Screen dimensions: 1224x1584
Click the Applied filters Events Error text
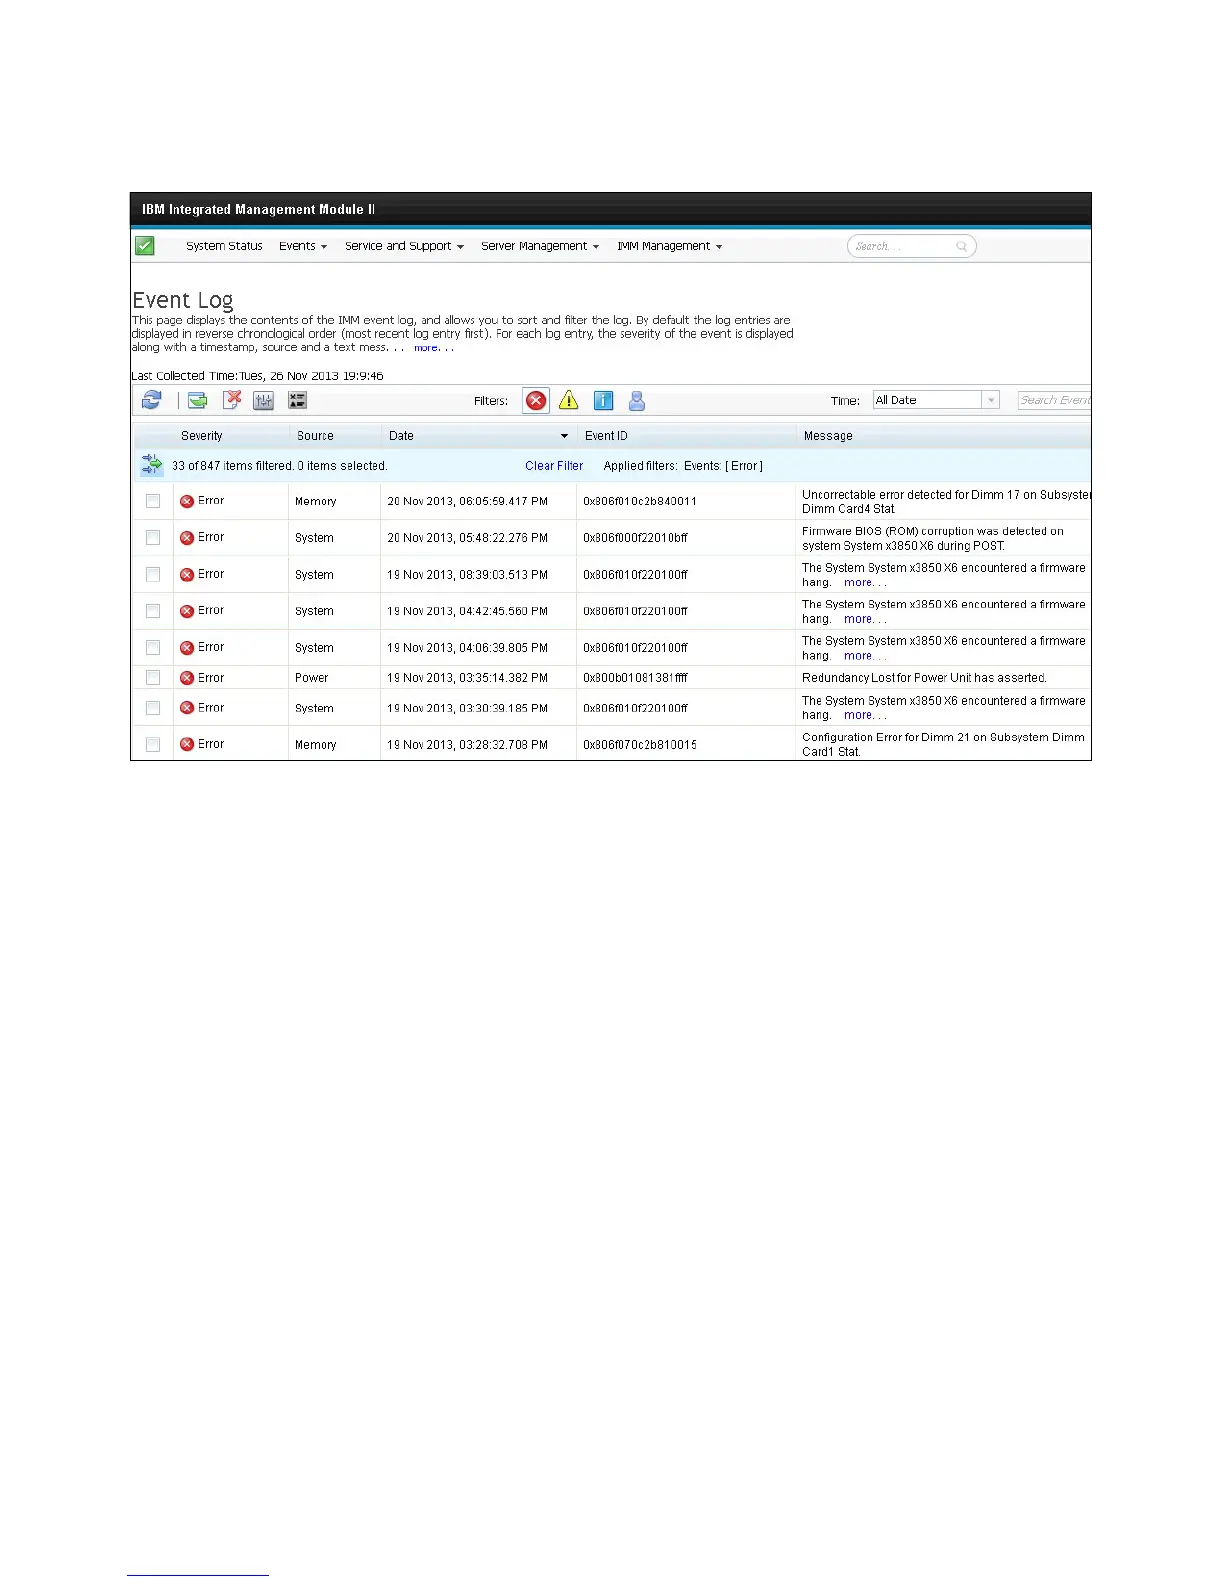(x=683, y=466)
